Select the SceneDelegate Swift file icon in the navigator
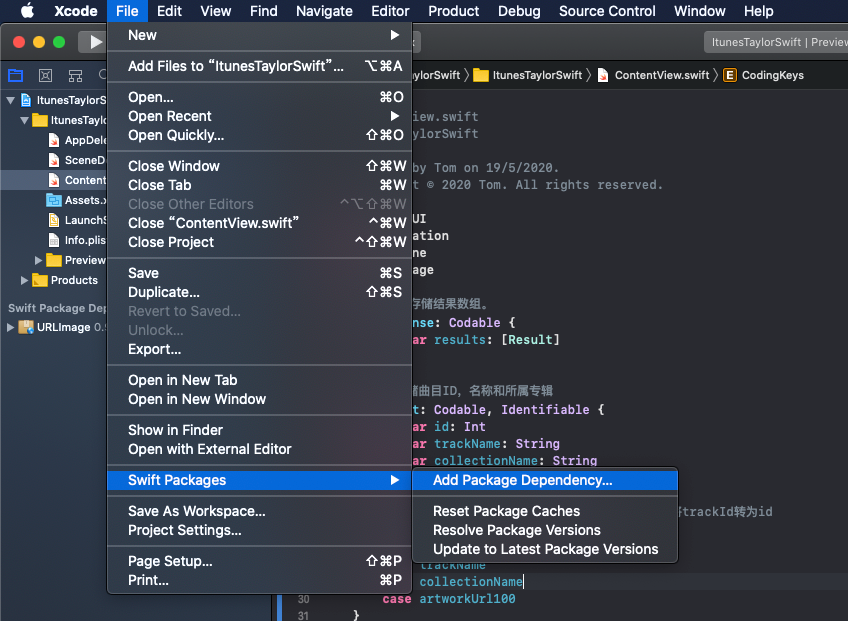 point(54,160)
